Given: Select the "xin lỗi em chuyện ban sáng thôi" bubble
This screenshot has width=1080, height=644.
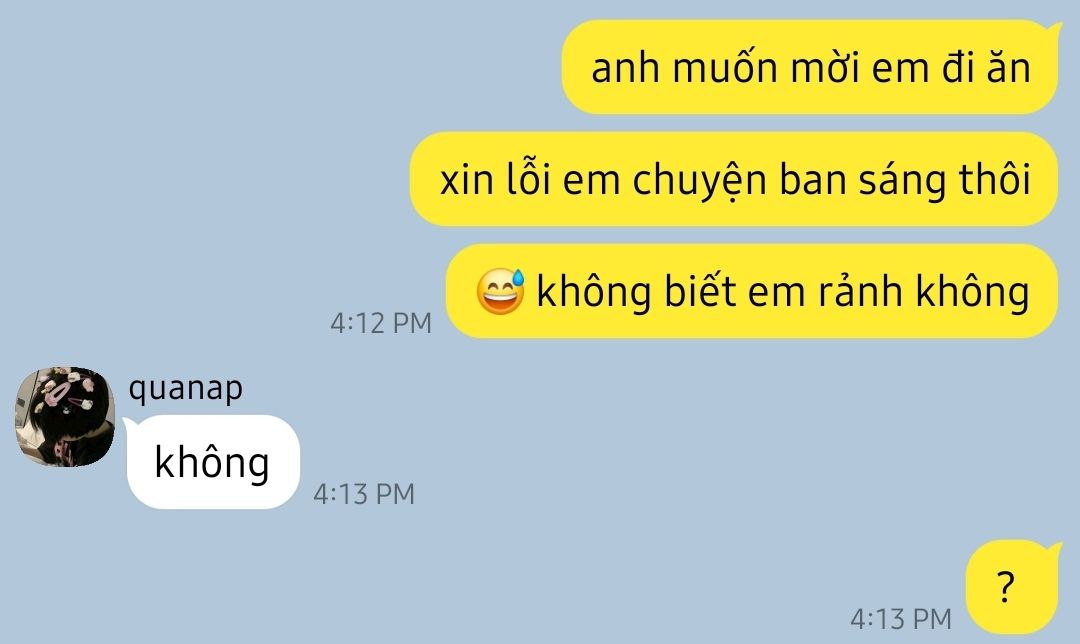Looking at the screenshot, I should coord(734,179).
